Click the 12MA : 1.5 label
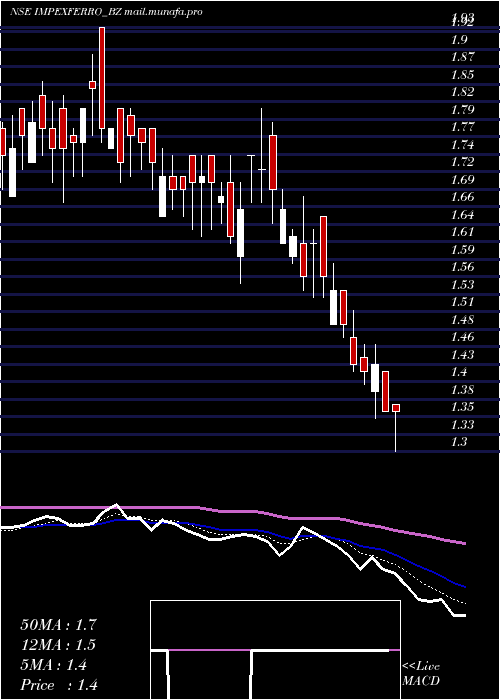This screenshot has height=700, width=500. click(58, 645)
